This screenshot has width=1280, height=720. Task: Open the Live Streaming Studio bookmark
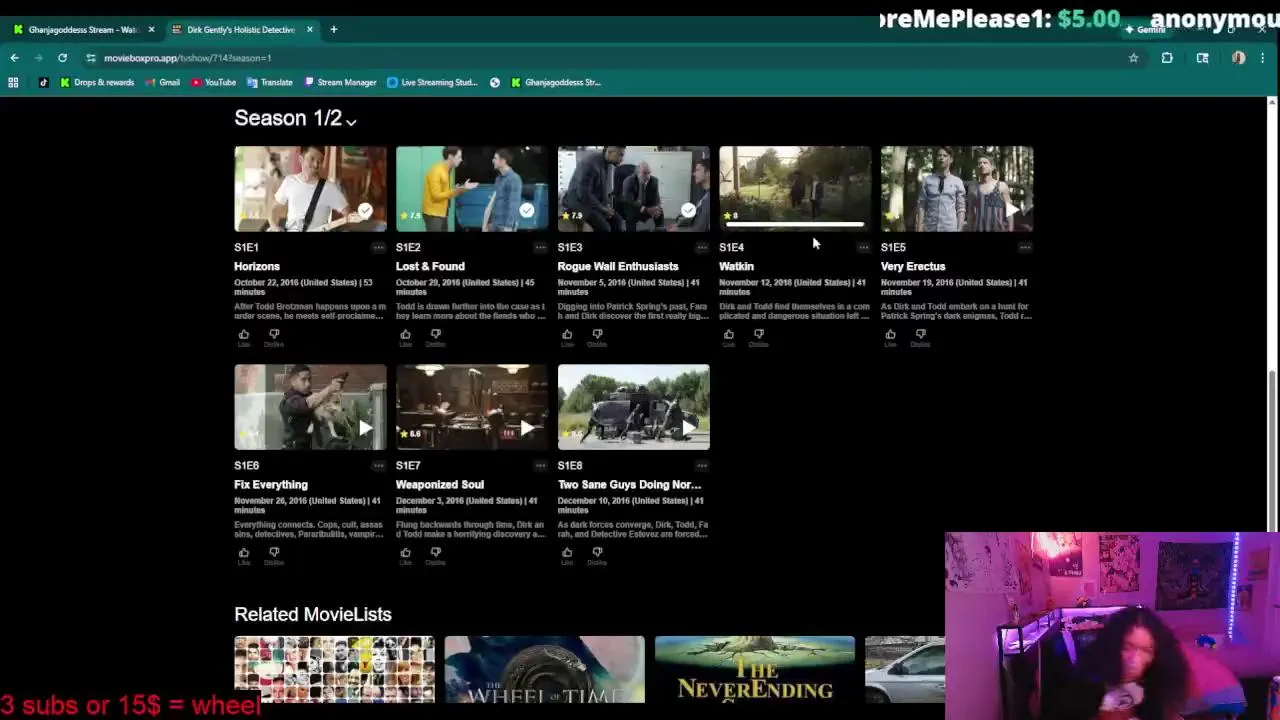coord(433,82)
